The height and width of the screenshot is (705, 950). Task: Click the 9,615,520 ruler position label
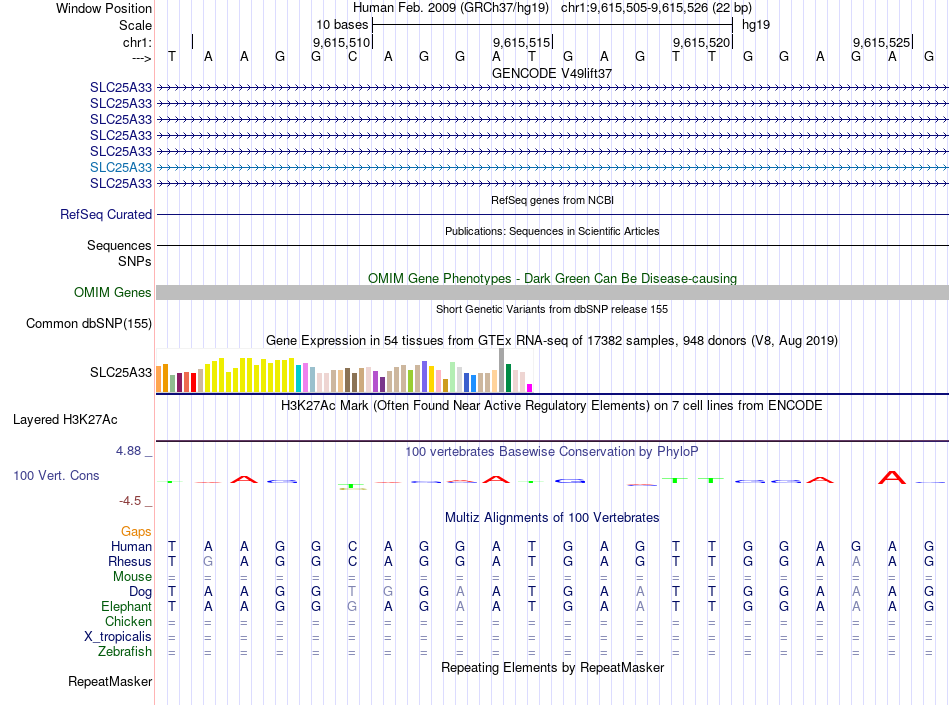(701, 42)
